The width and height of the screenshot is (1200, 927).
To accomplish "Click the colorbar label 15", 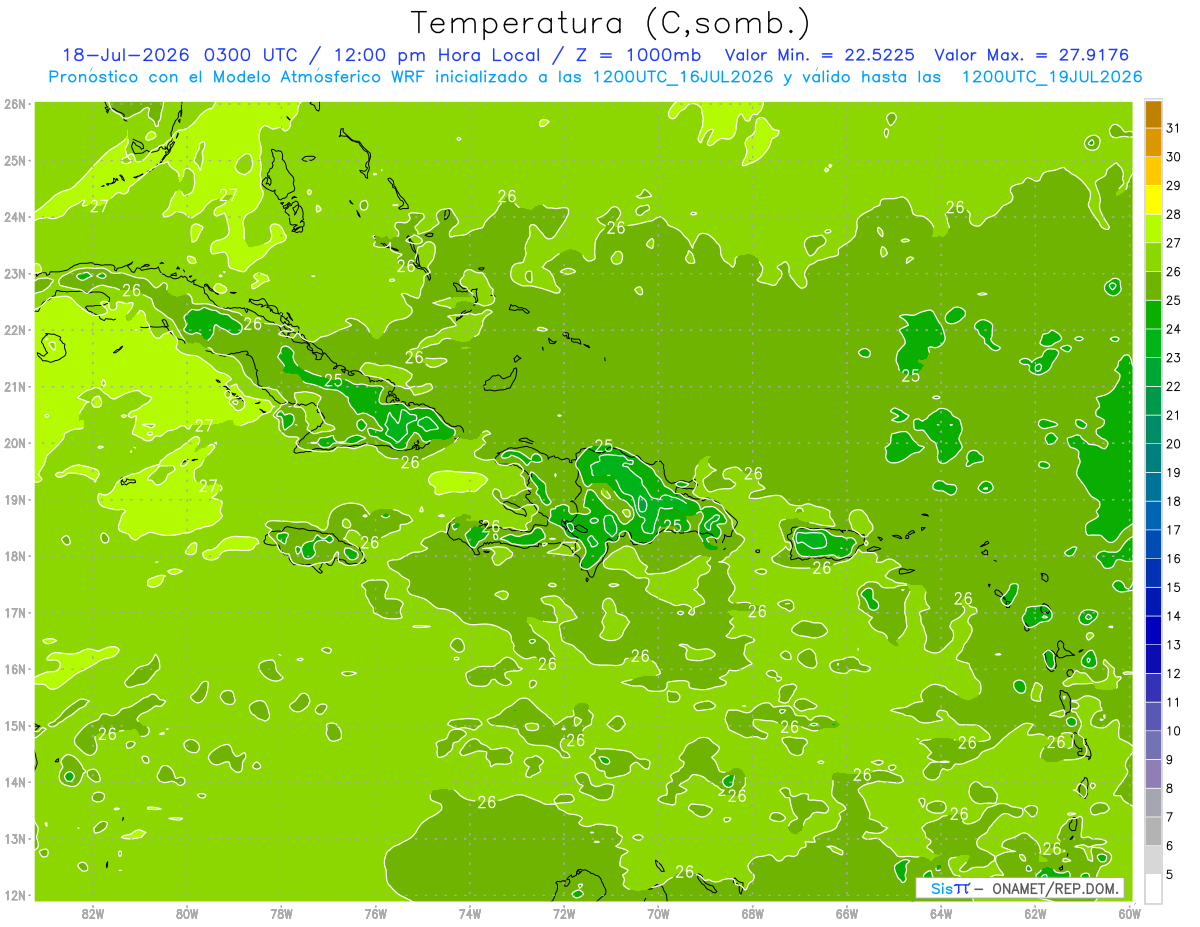I will [1174, 587].
